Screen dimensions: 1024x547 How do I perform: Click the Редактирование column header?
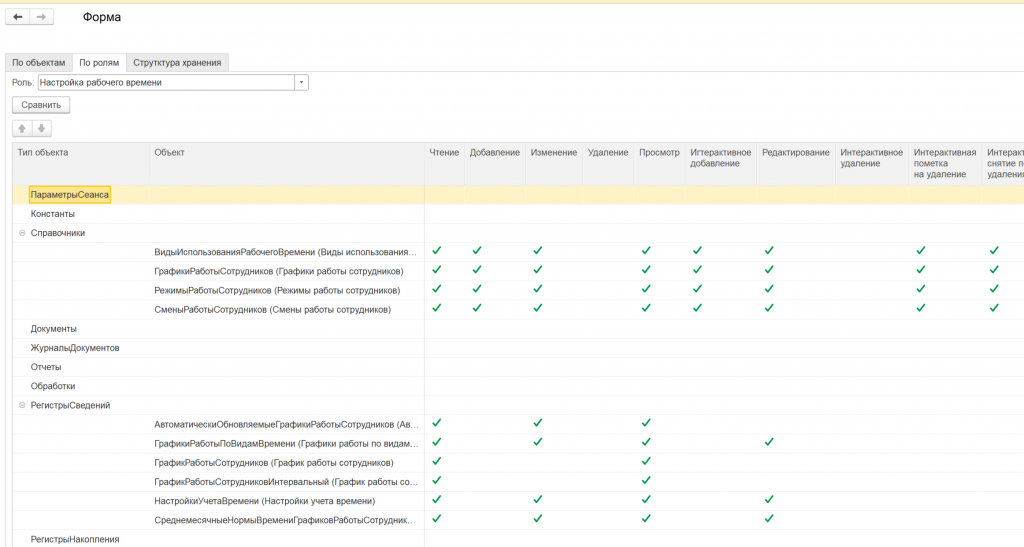(x=795, y=164)
